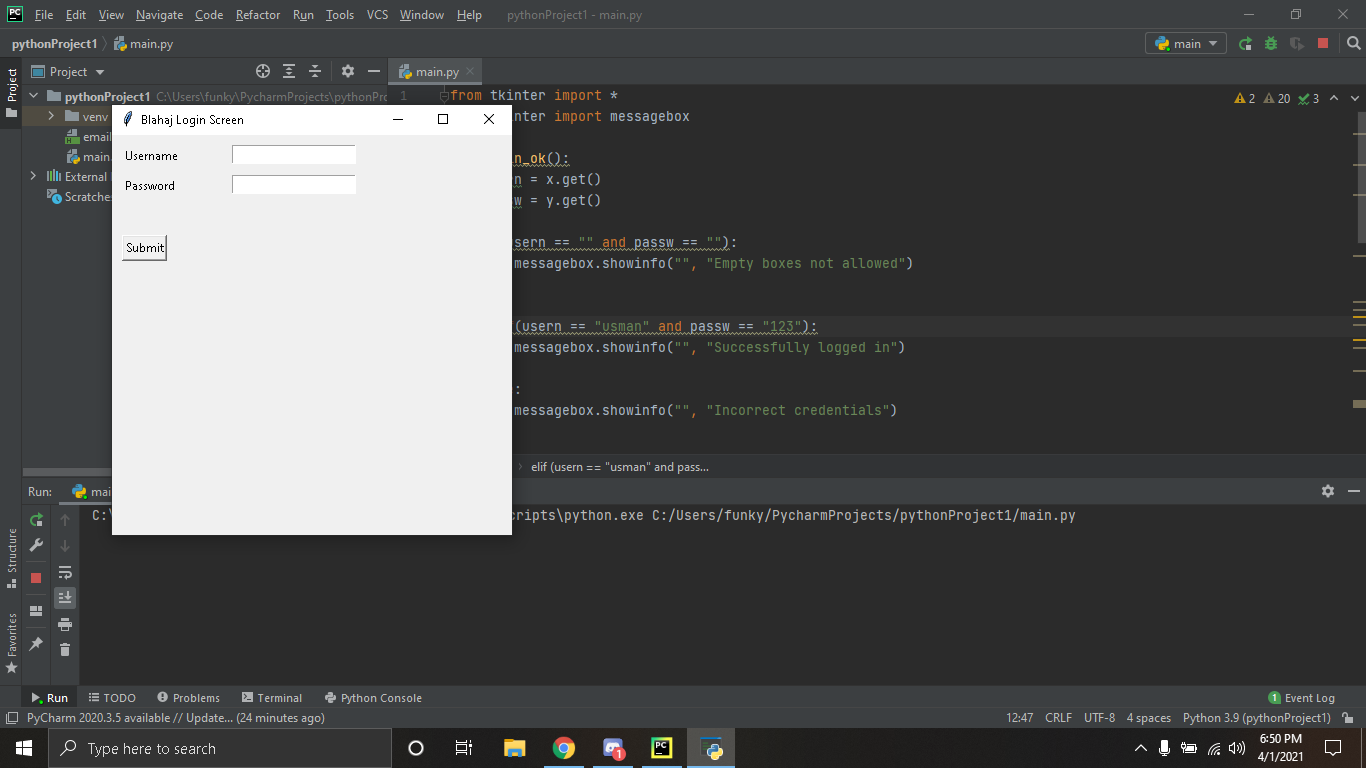Click the print icon in Run panel
This screenshot has width=1366, height=768.
click(x=65, y=624)
